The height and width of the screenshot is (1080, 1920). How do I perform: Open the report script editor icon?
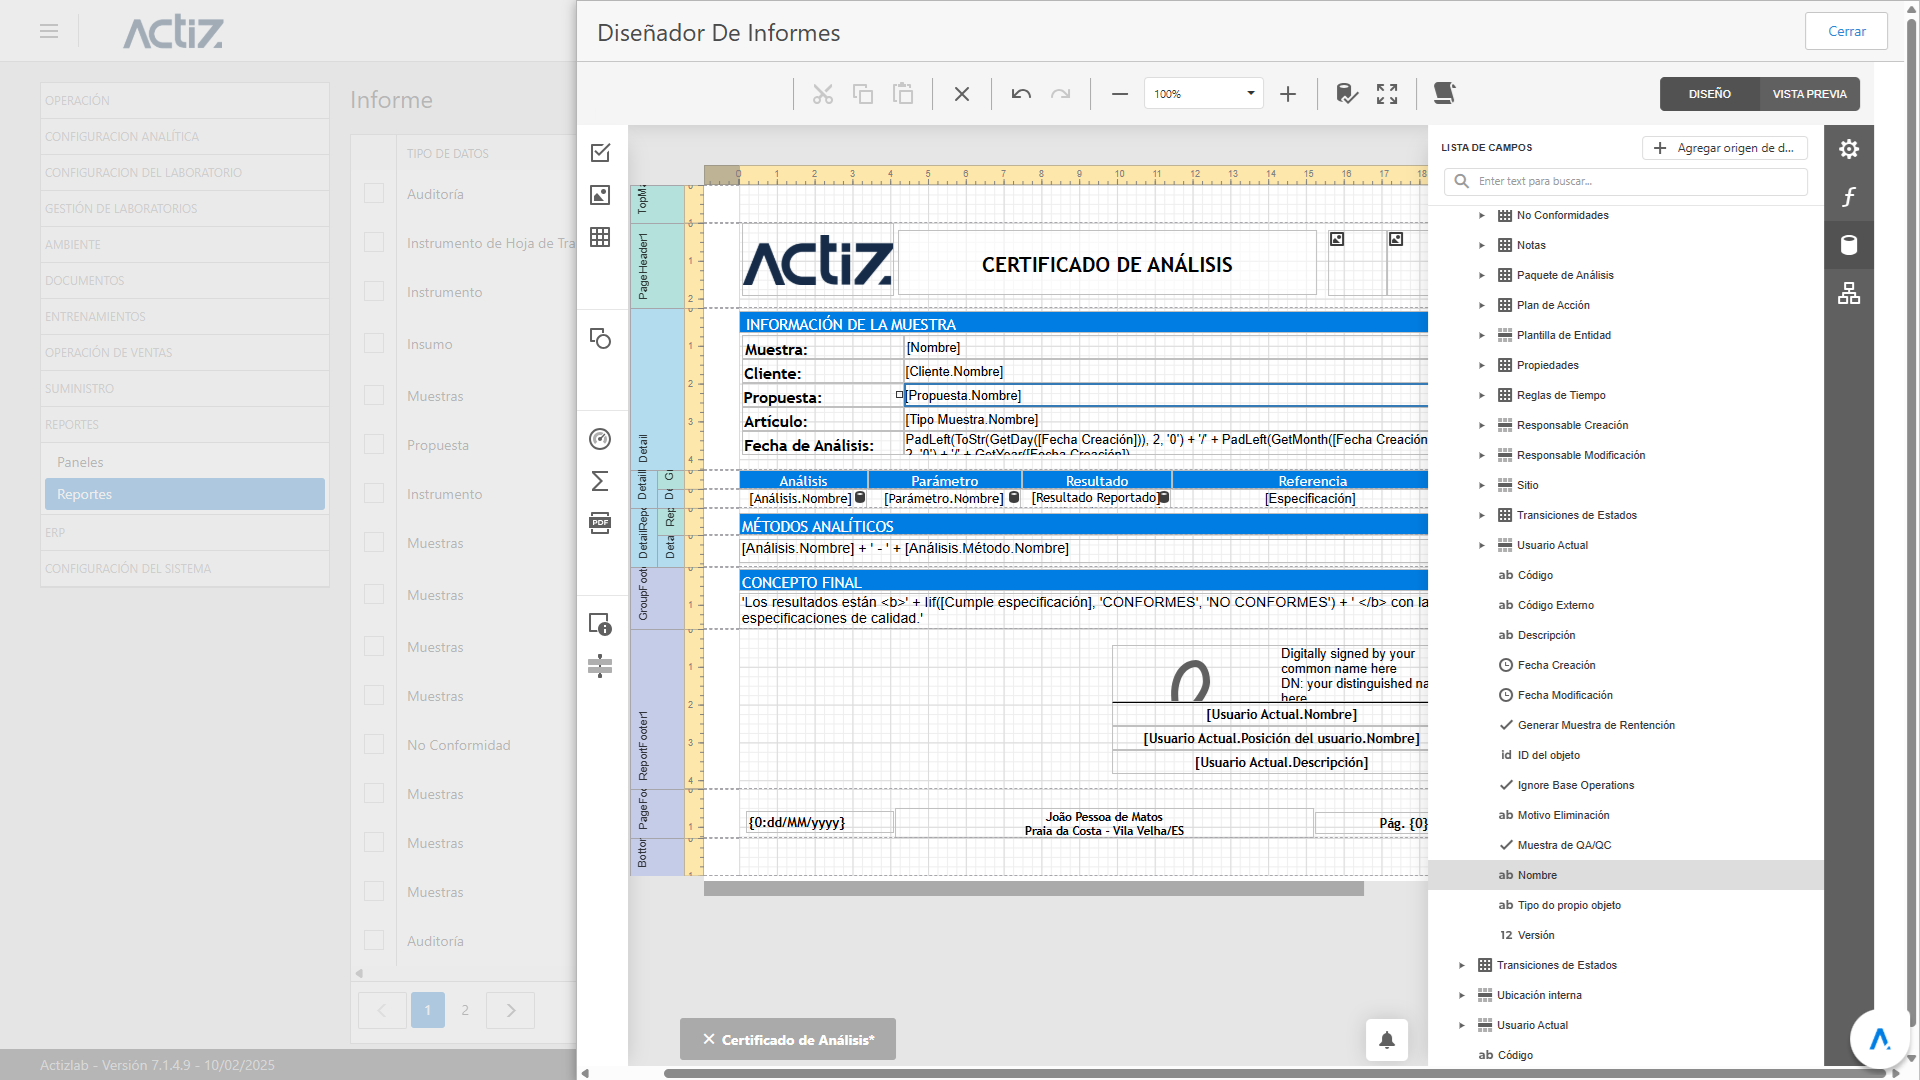(1444, 94)
